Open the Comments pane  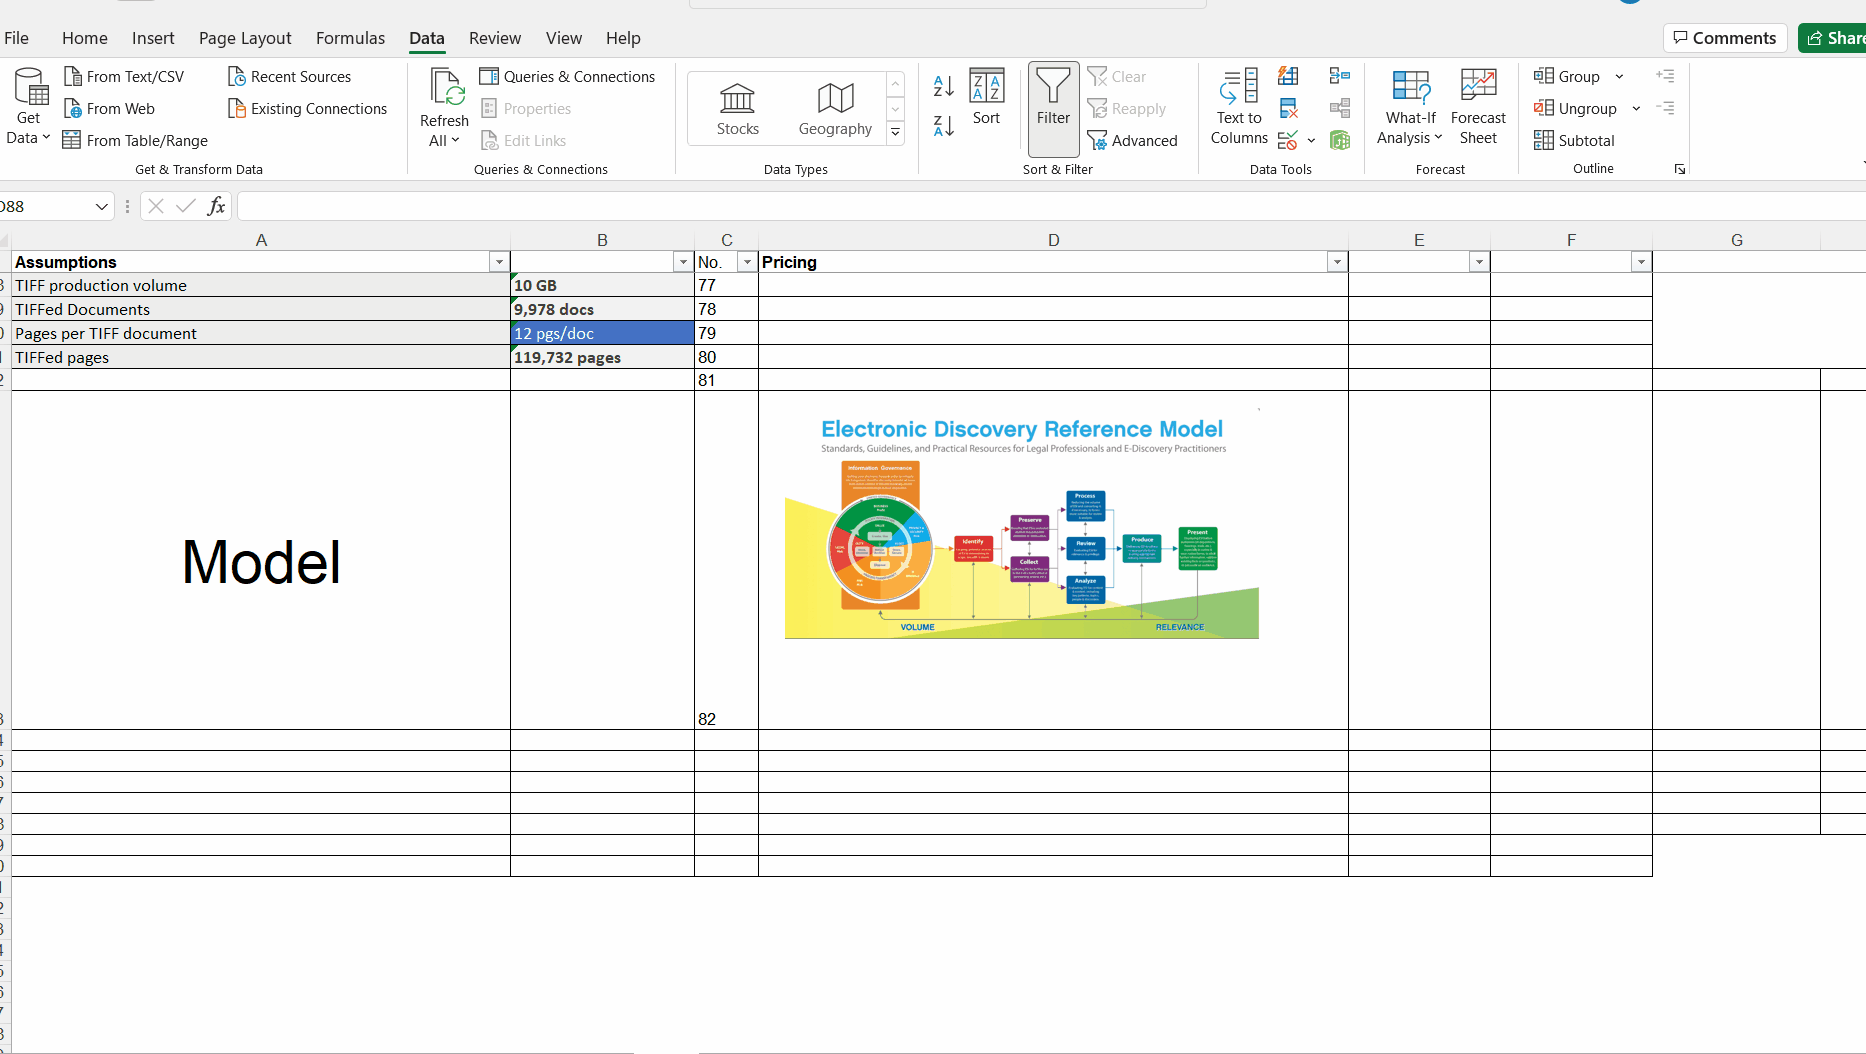(x=1725, y=38)
